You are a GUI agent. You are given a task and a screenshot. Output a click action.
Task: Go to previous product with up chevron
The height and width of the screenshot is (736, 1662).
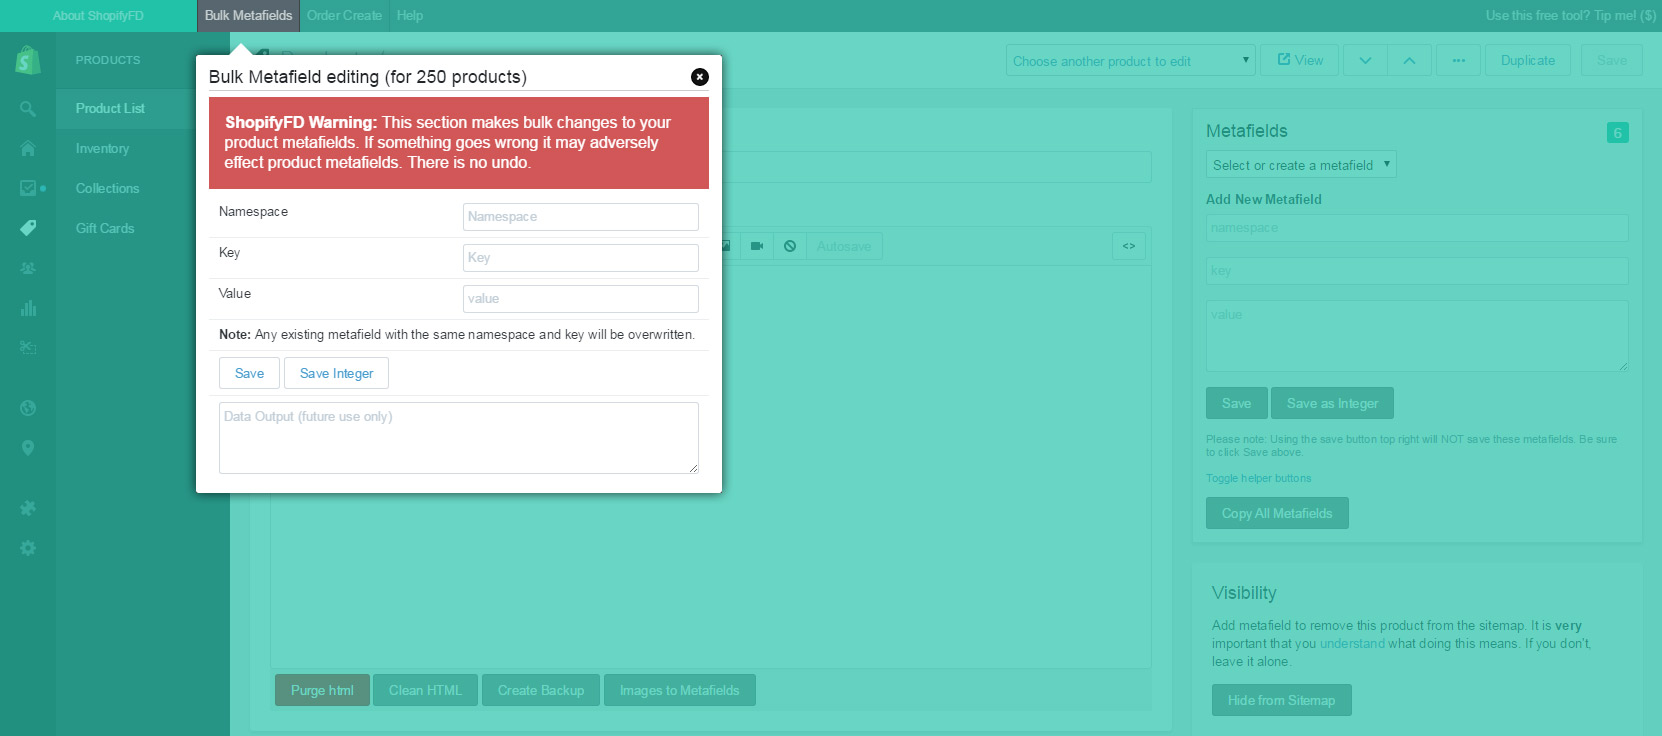click(x=1409, y=60)
